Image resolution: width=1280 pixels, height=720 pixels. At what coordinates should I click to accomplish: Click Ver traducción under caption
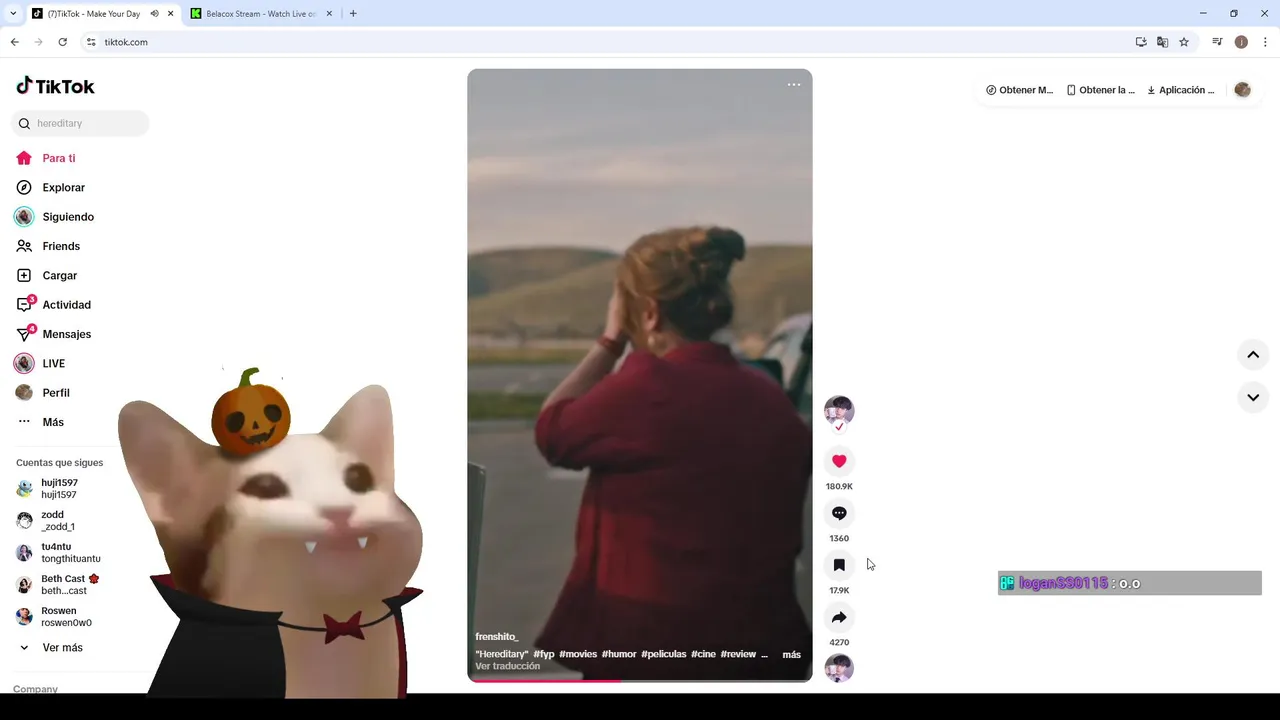[x=507, y=666]
